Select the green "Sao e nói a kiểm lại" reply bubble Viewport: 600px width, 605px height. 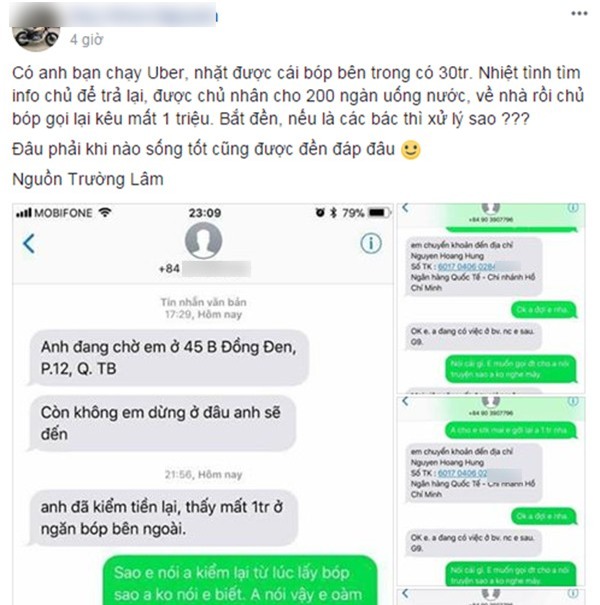[240, 580]
